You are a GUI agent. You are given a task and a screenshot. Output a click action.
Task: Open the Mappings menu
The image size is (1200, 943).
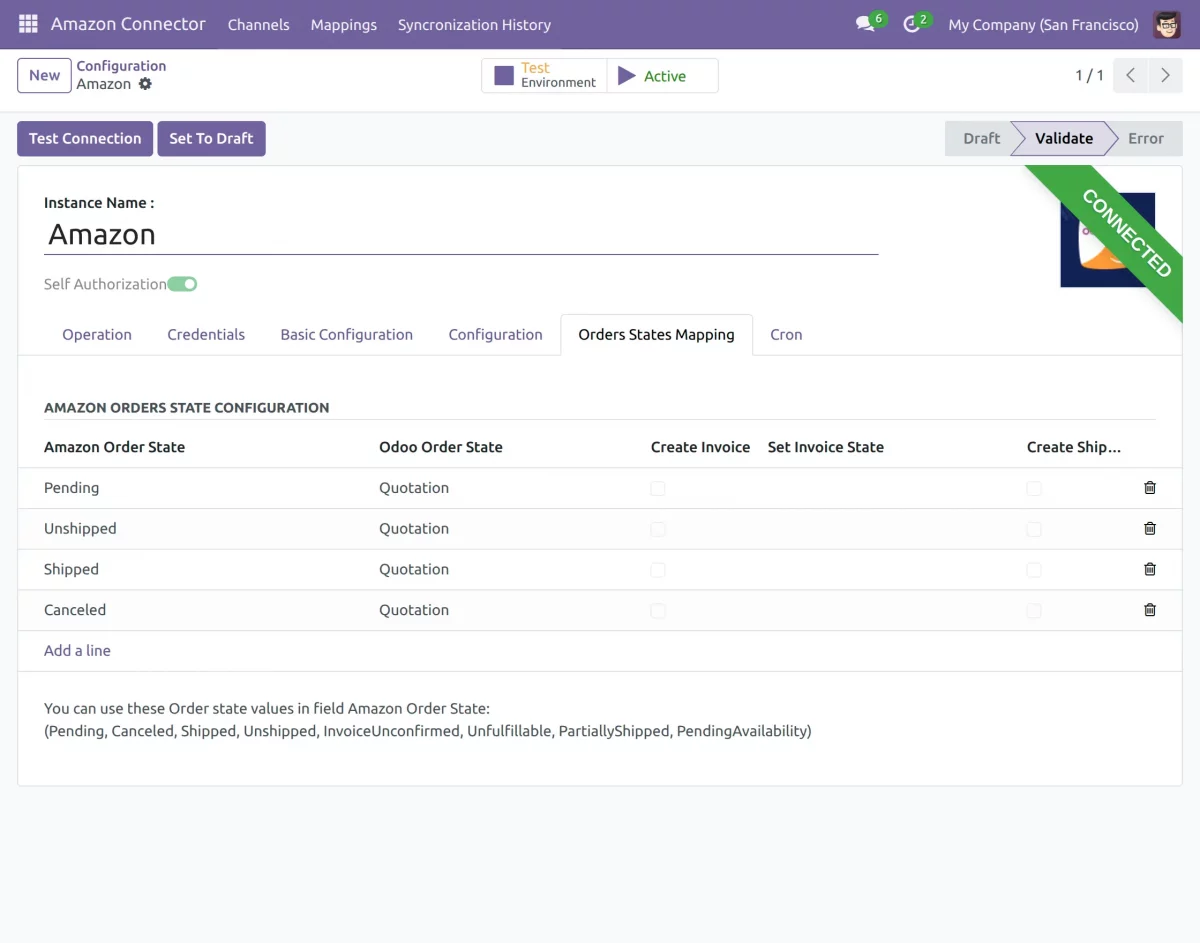[344, 24]
